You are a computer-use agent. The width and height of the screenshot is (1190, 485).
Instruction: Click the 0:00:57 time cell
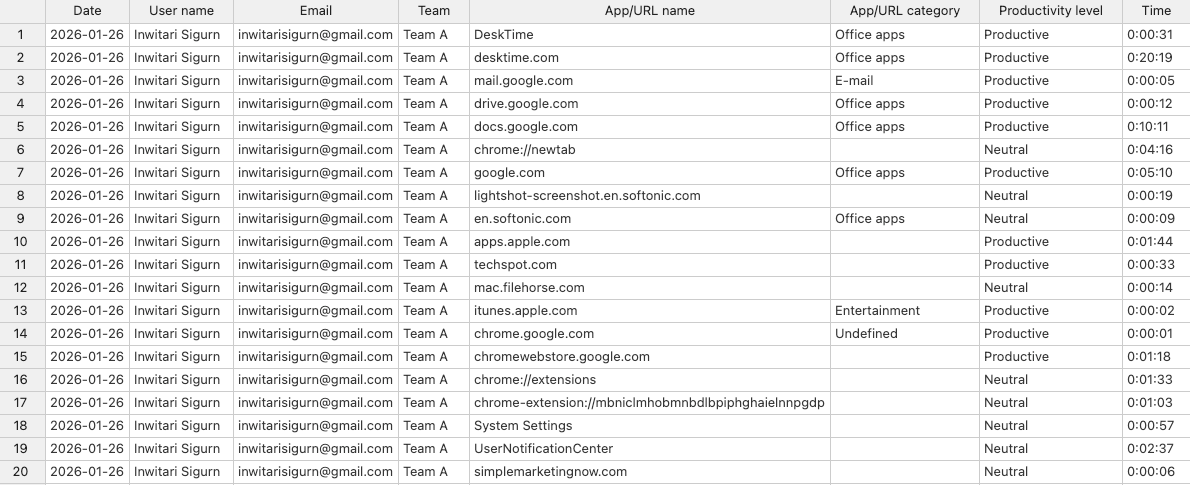1156,426
